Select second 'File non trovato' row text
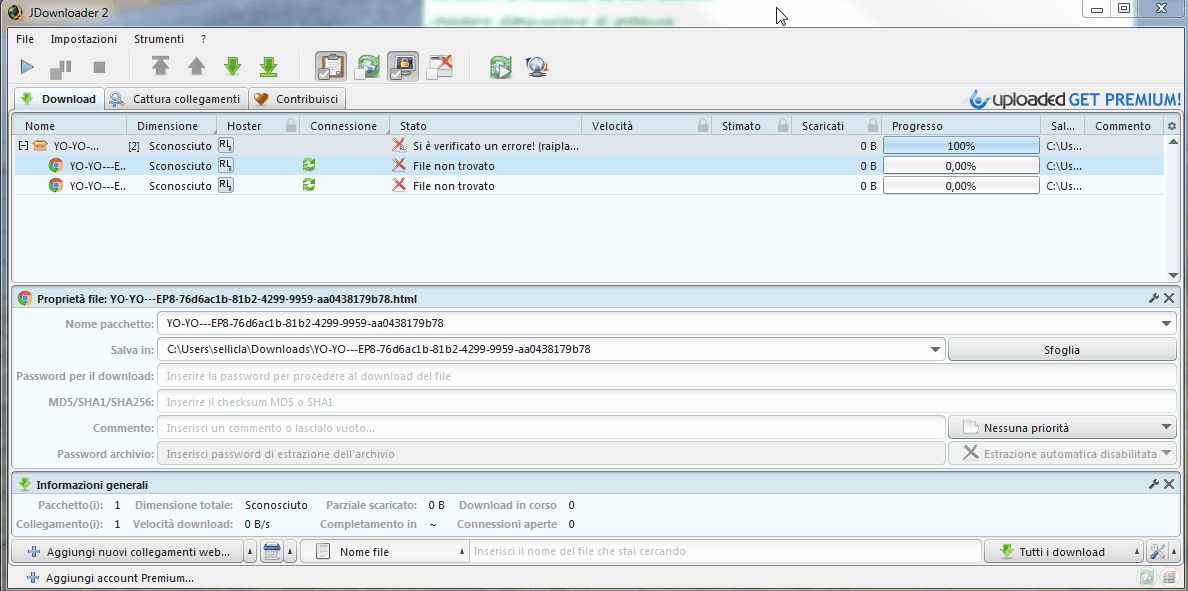The height and width of the screenshot is (591, 1188). click(454, 186)
